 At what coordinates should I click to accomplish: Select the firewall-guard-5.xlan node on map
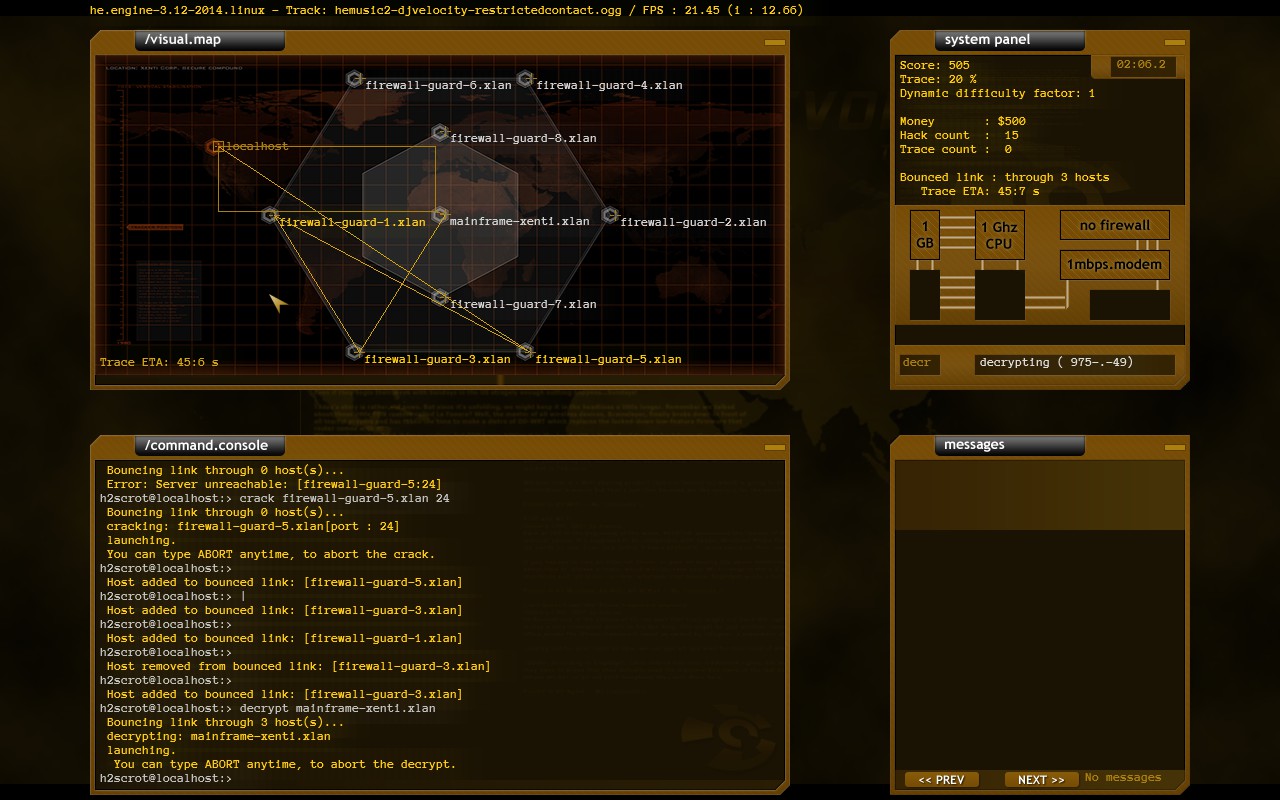pyautogui.click(x=526, y=352)
